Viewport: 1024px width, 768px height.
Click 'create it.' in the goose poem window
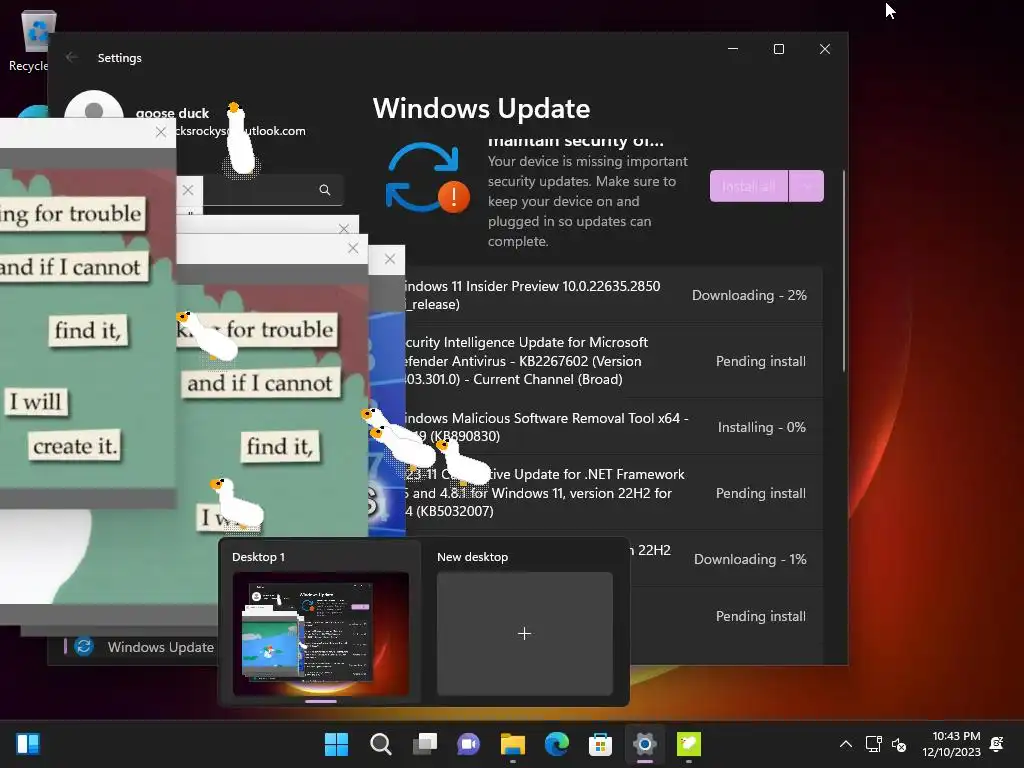coord(74,446)
